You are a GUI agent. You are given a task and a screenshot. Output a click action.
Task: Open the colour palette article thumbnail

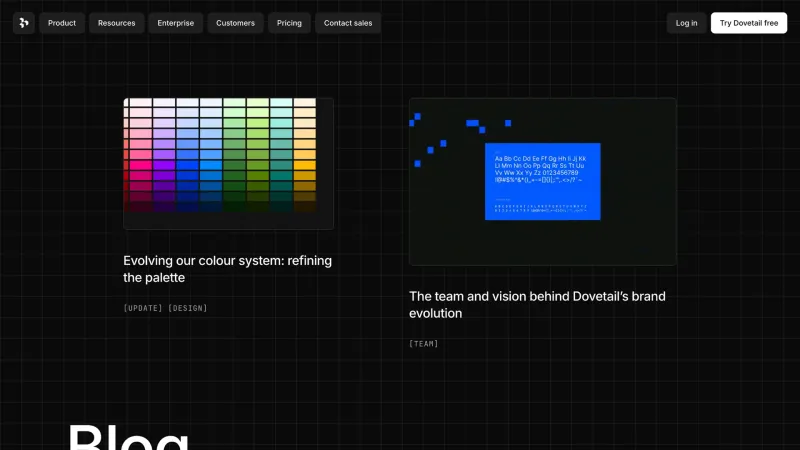click(x=229, y=164)
